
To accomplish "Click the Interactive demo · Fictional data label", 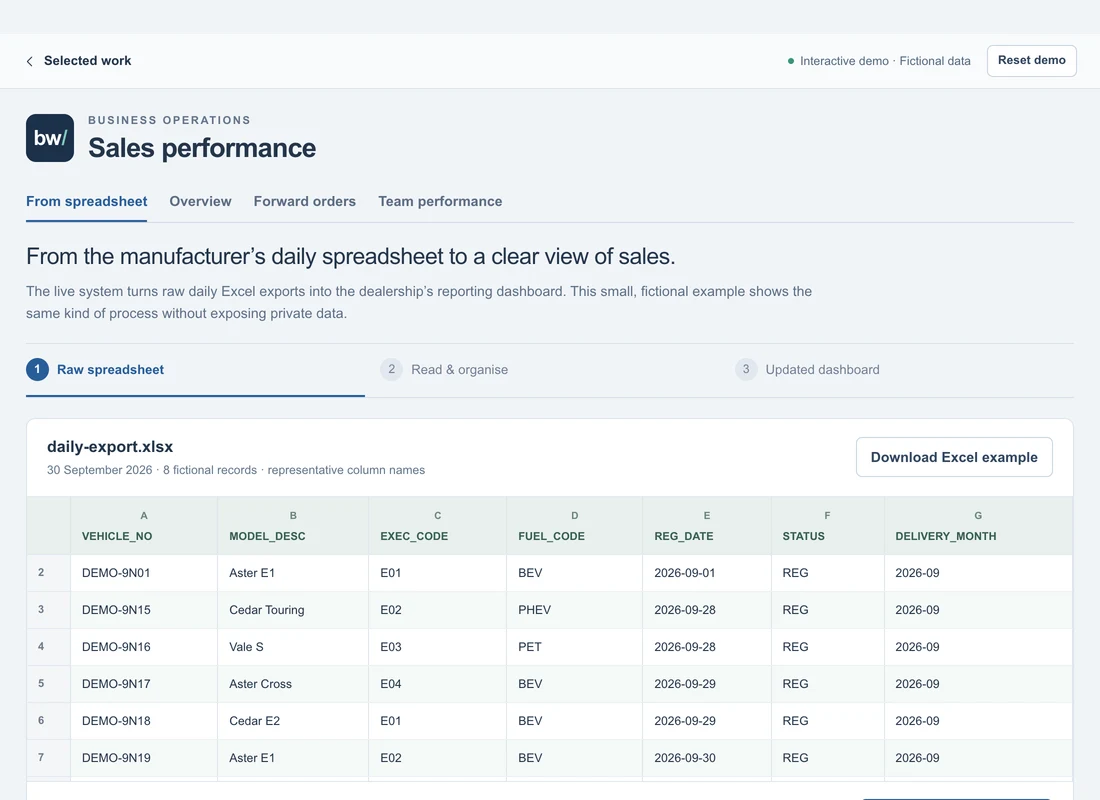I will pyautogui.click(x=885, y=61).
